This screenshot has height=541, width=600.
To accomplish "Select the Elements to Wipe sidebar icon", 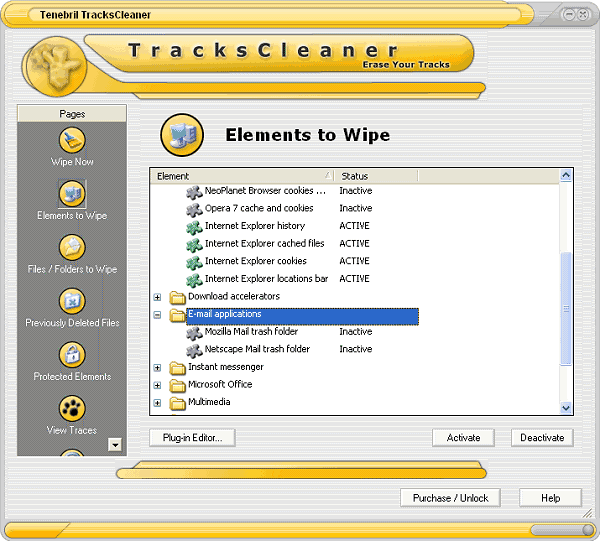I will click(72, 193).
